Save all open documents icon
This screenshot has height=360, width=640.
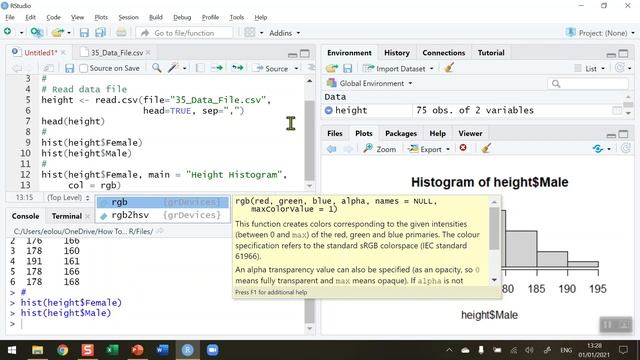pos(100,33)
